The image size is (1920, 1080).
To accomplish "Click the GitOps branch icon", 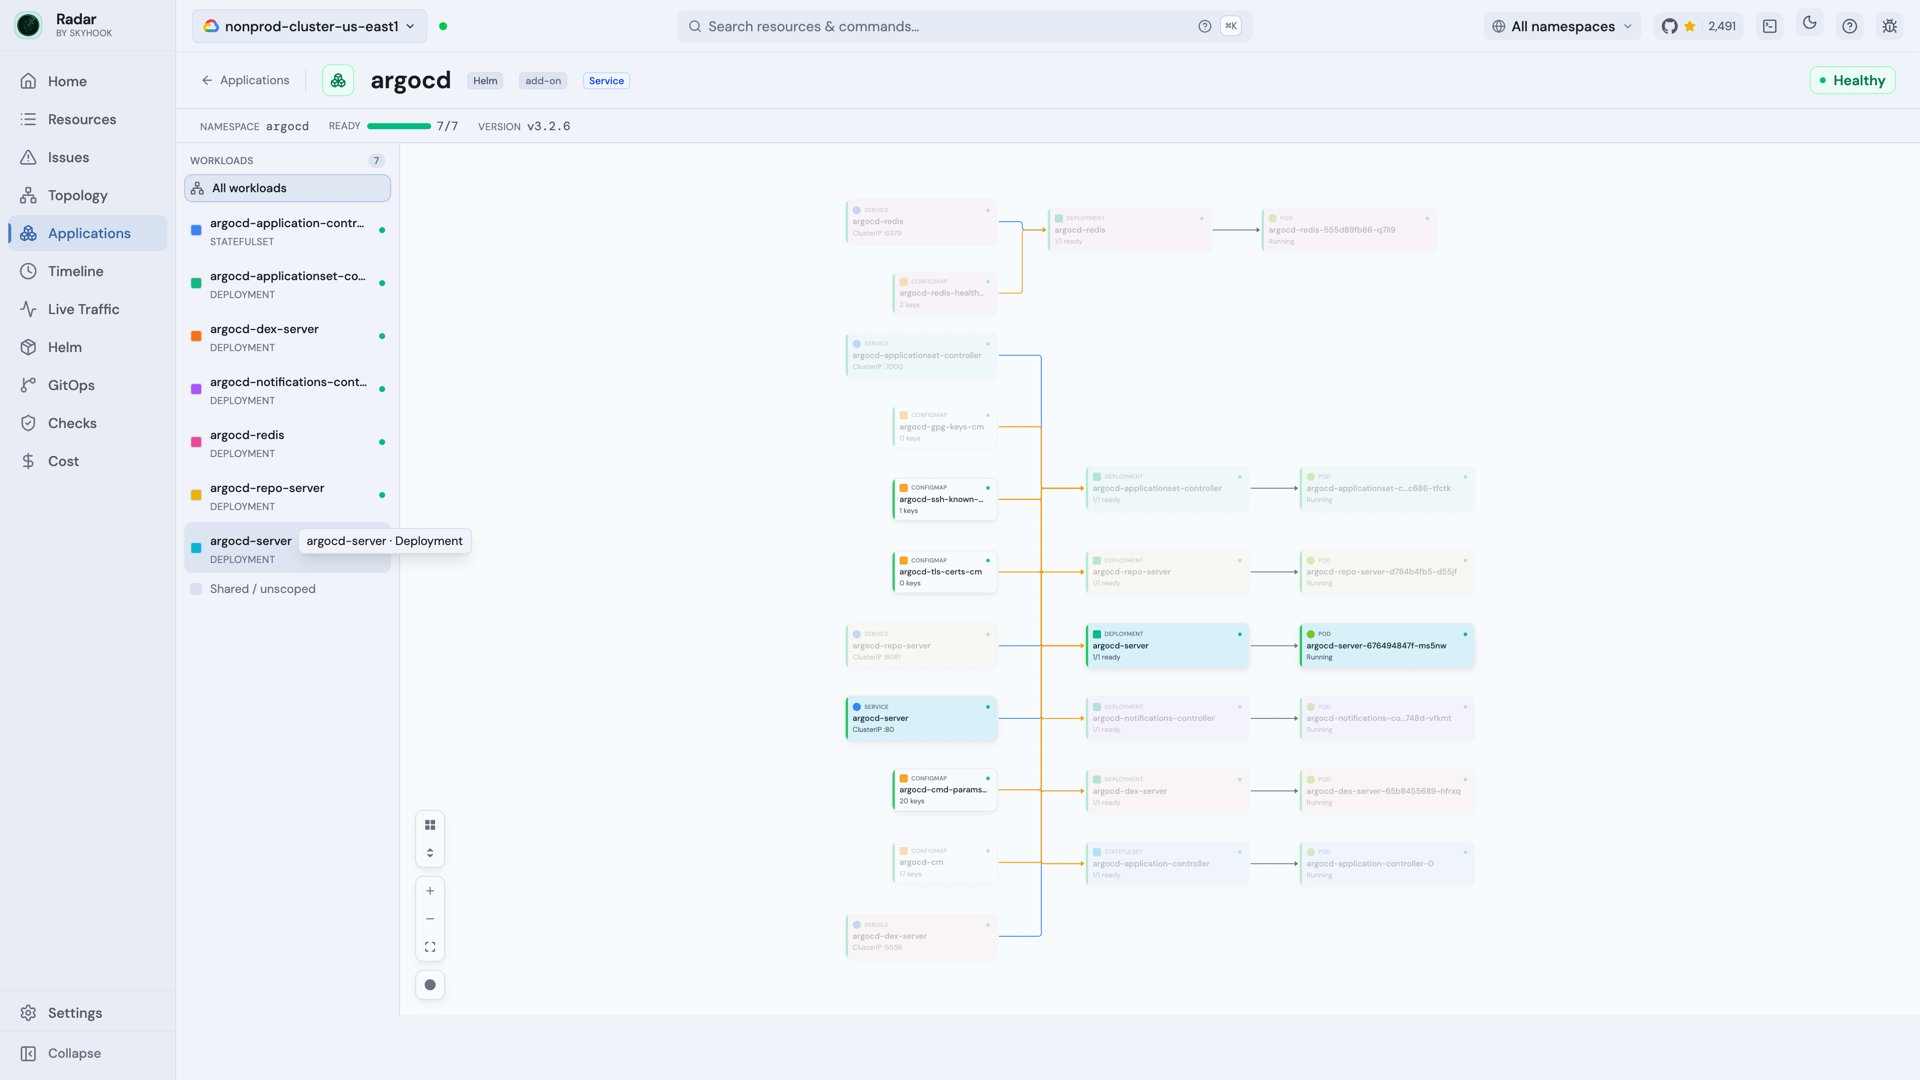I will point(28,385).
